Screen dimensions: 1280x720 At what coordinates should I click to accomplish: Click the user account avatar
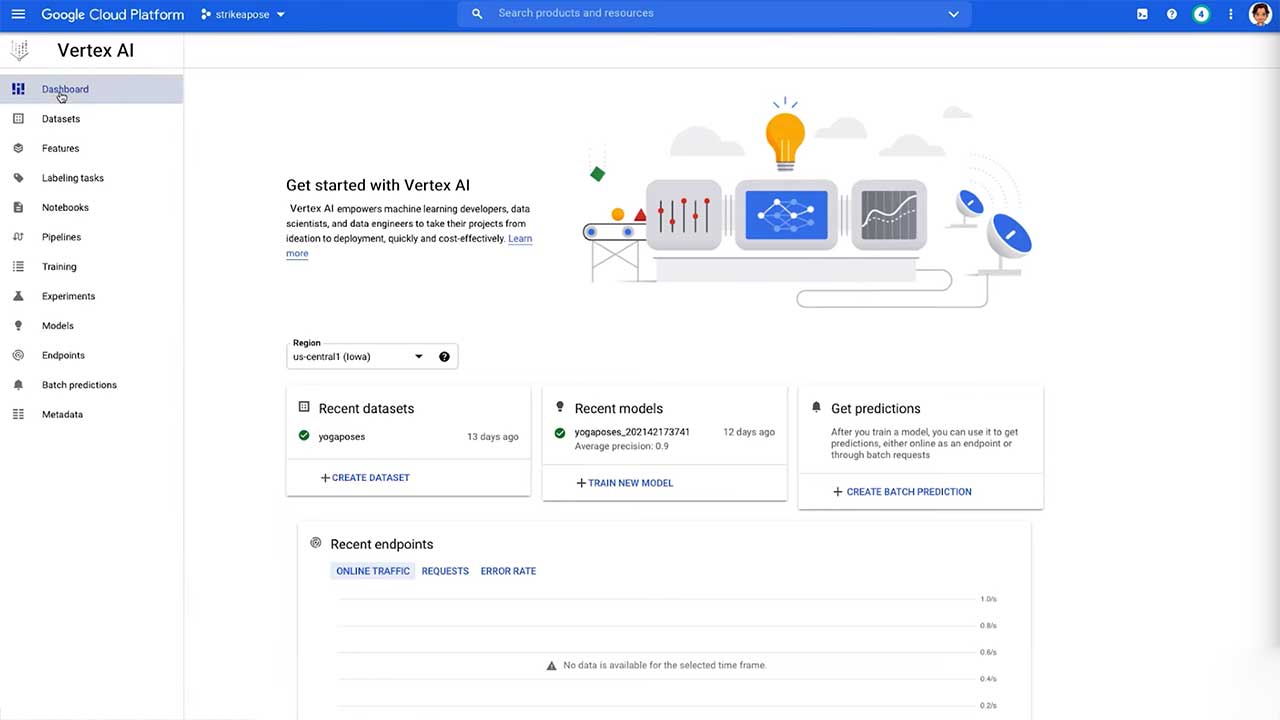coord(1260,14)
